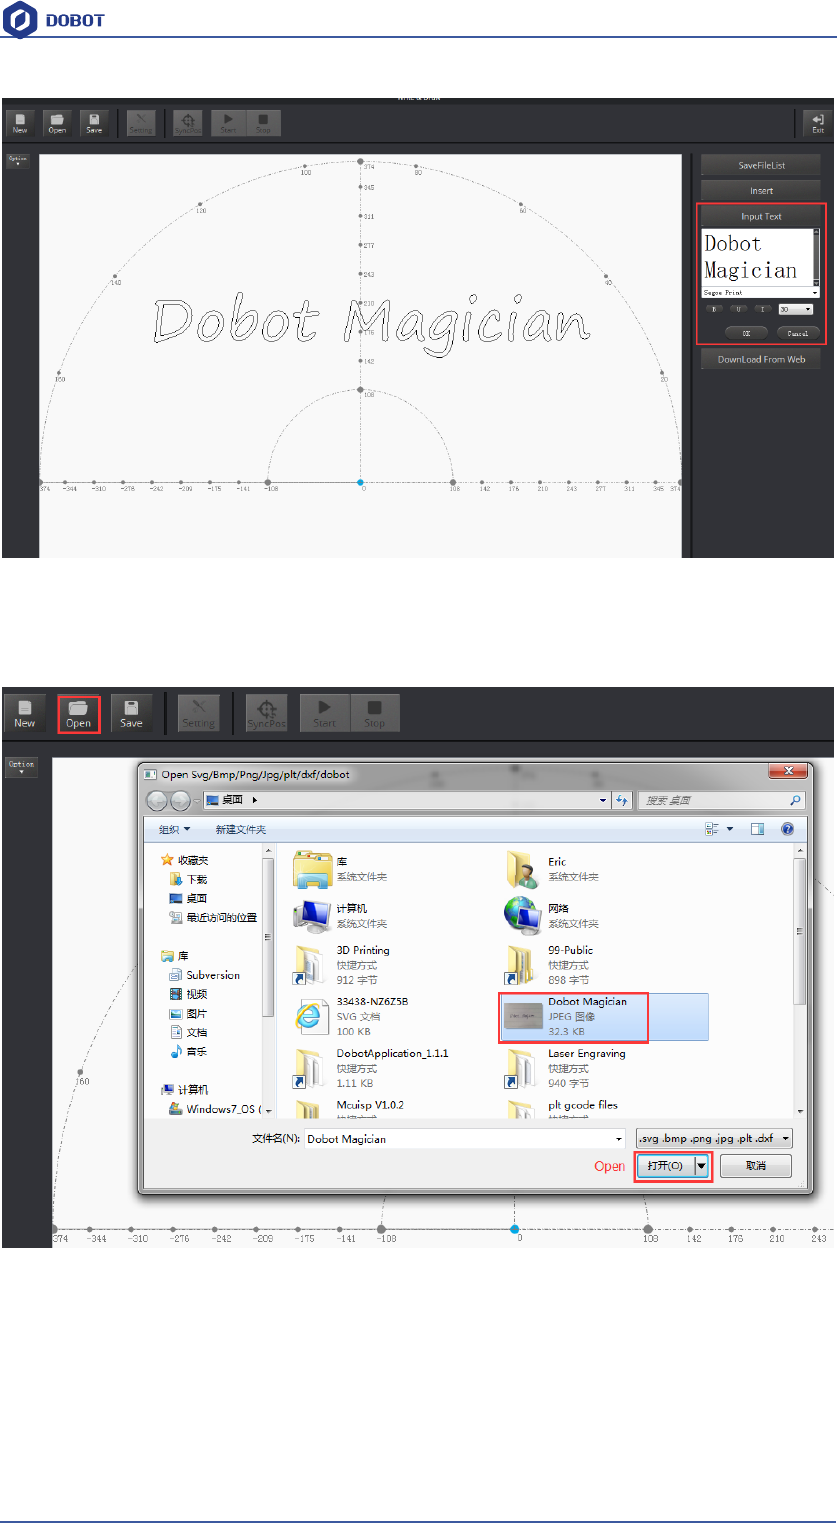Click 新建文件夹 in the dialog toolbar
This screenshot has height=1523, width=837.
tap(241, 829)
